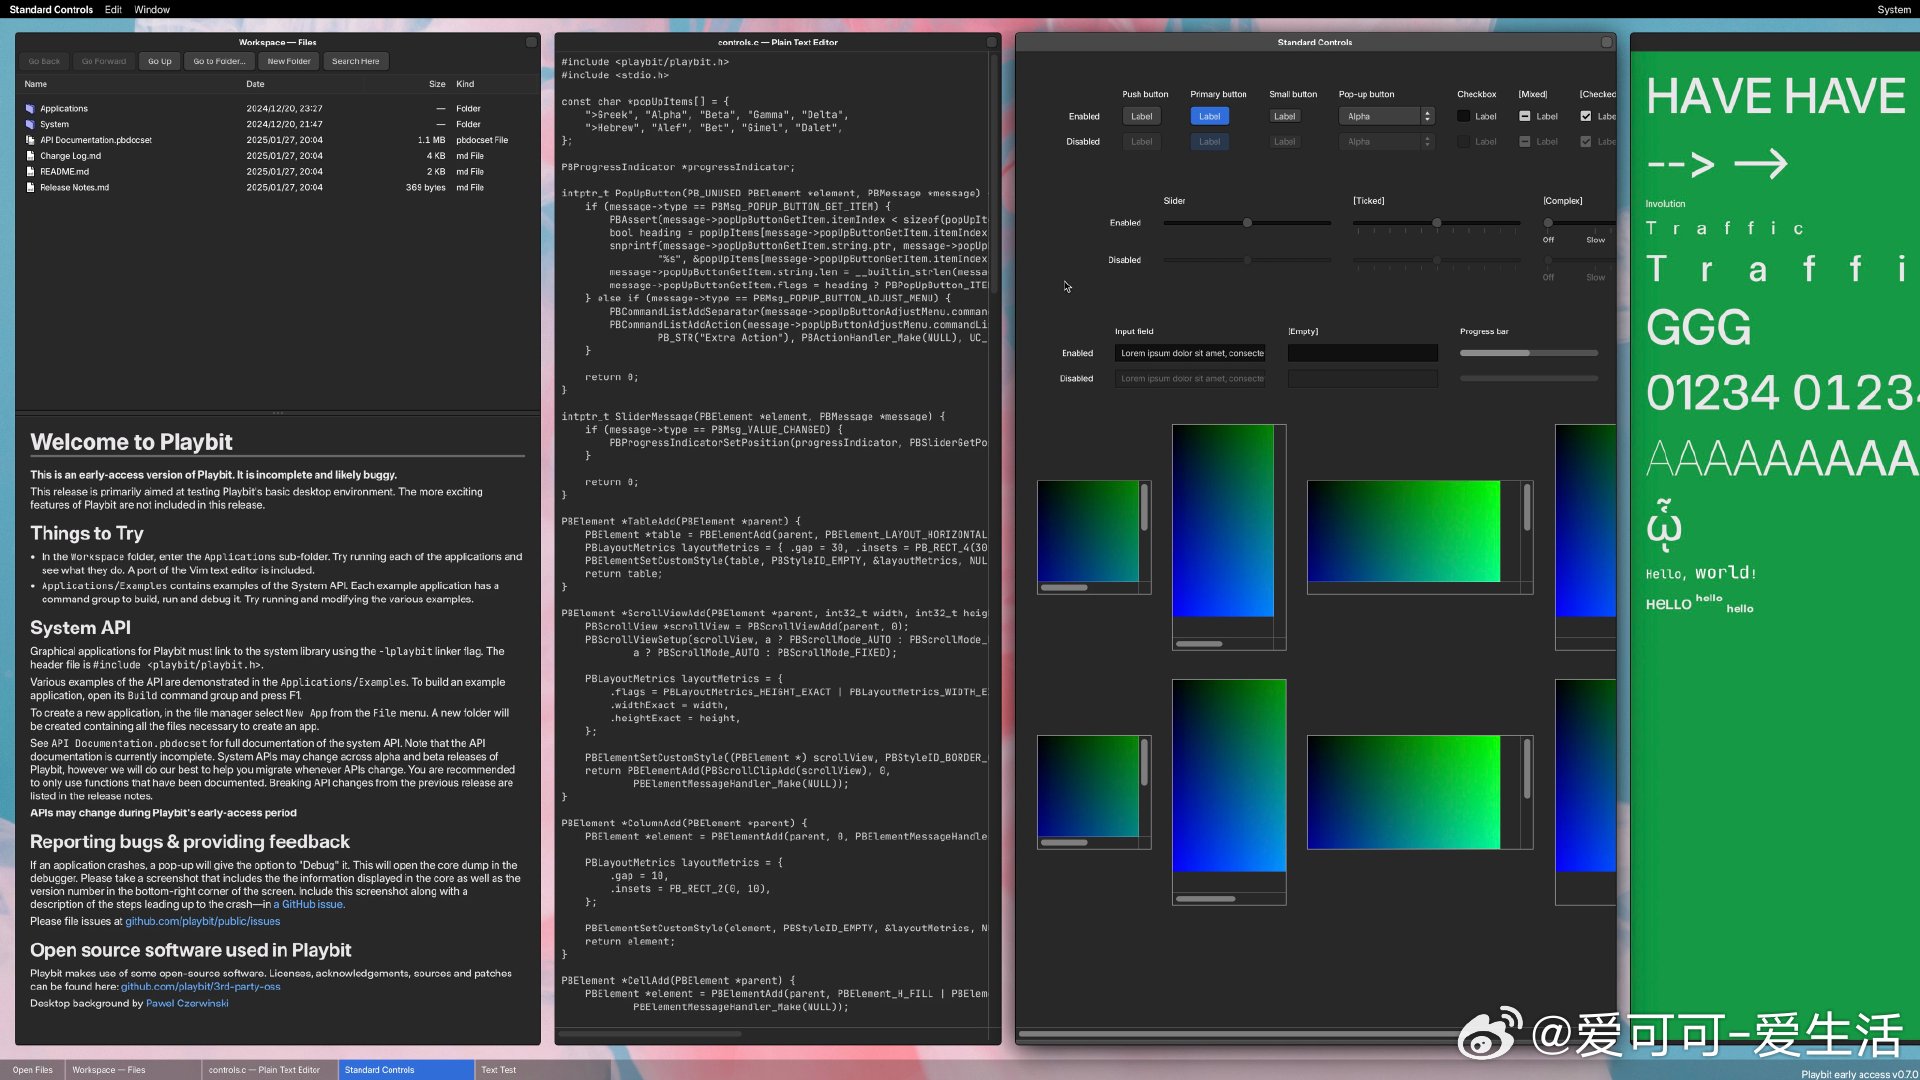Click the enabled Progress bar

pyautogui.click(x=1529, y=353)
